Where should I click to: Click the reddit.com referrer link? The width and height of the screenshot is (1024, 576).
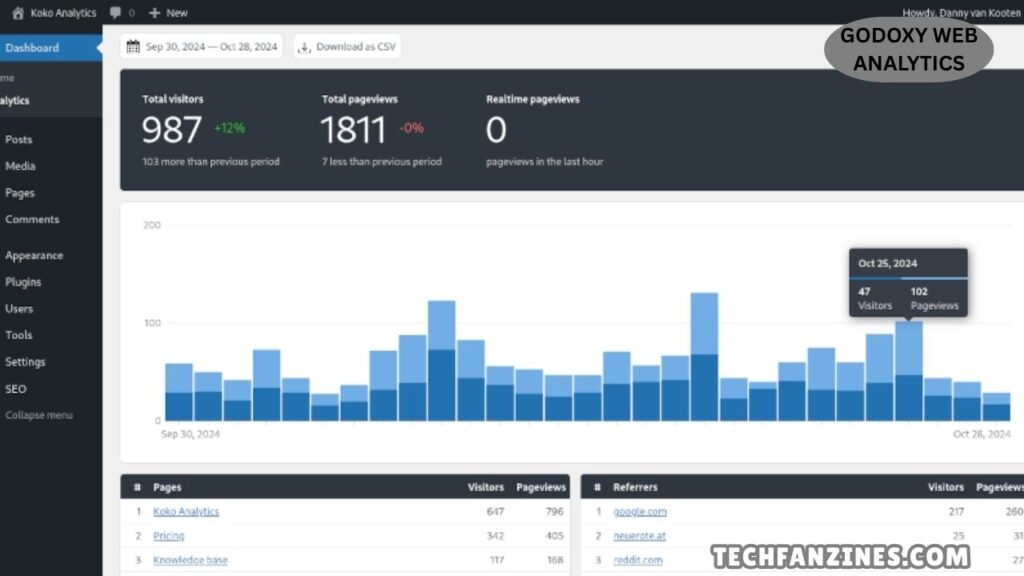click(638, 560)
